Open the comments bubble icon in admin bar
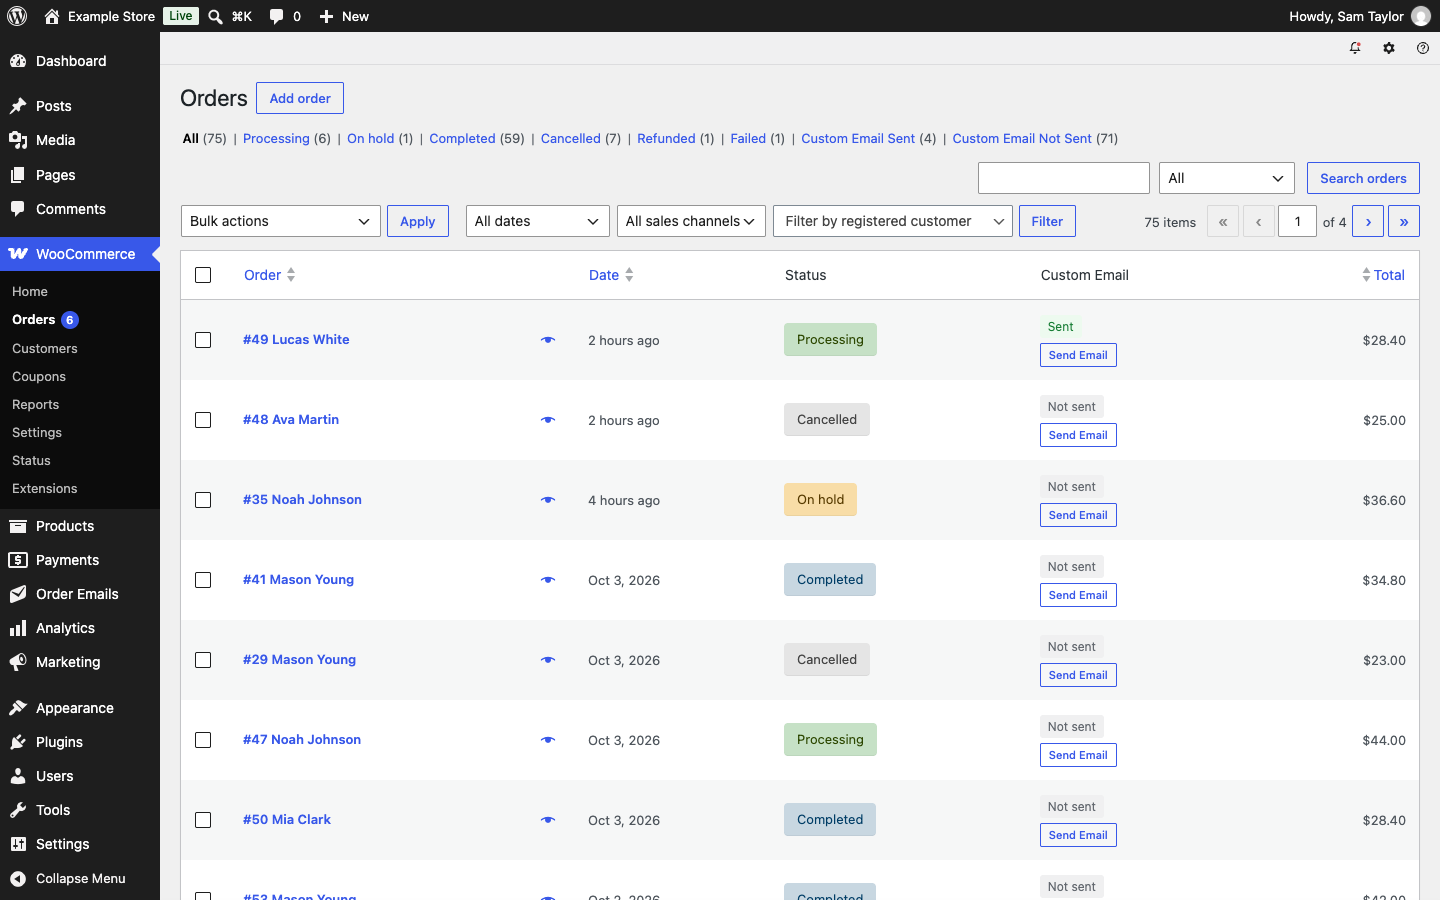This screenshot has width=1440, height=900. 276,16
